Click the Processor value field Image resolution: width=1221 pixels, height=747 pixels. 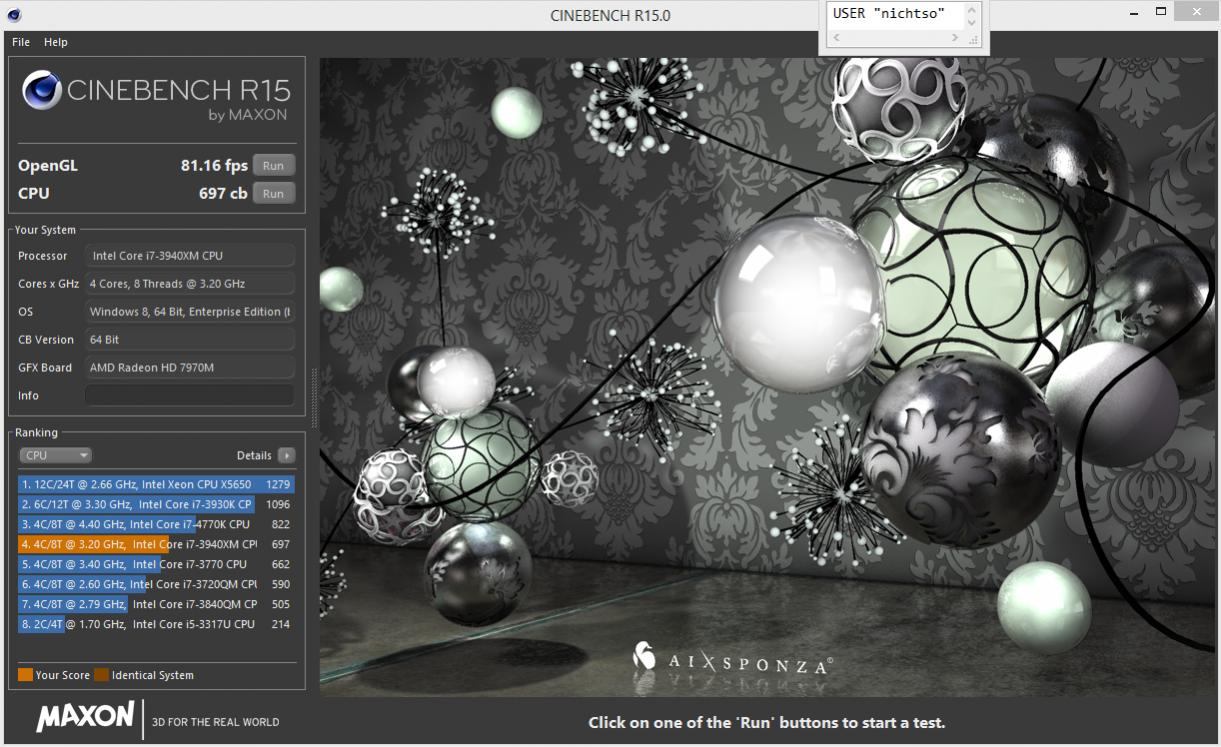(x=190, y=255)
